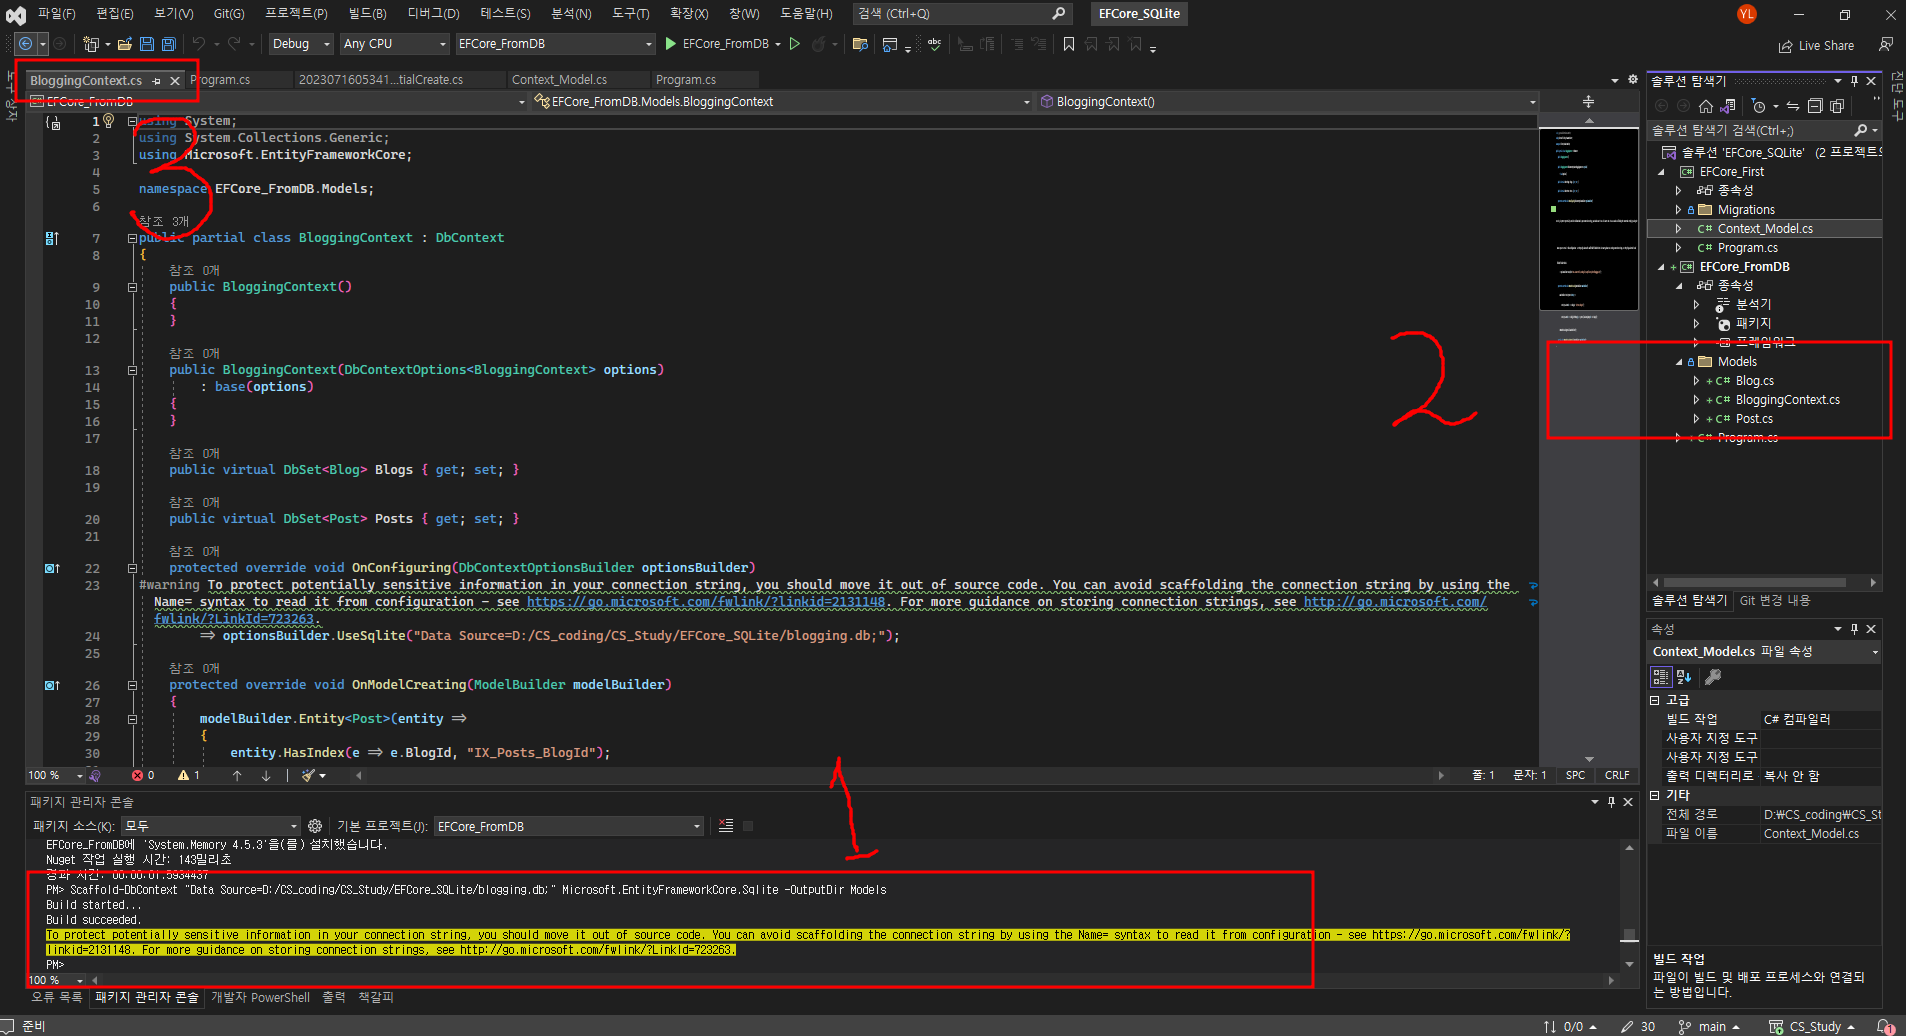1906x1036 pixels.
Task: Click navigate to next issue down arrow
Action: [x=266, y=775]
